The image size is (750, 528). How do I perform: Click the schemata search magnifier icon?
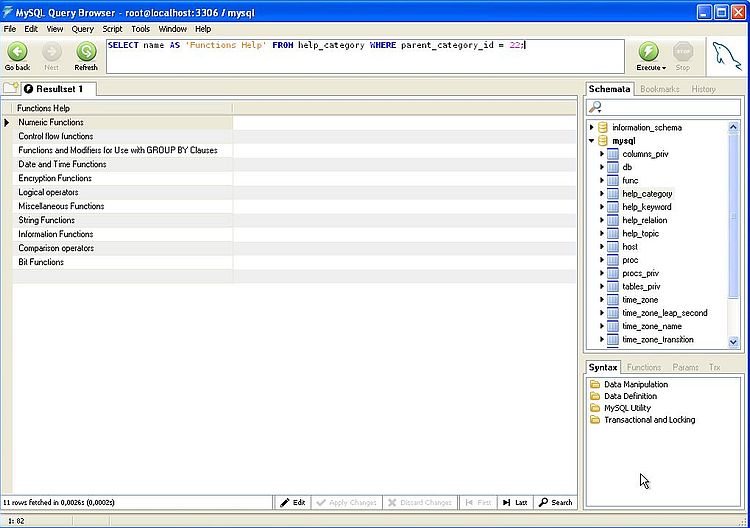point(595,107)
